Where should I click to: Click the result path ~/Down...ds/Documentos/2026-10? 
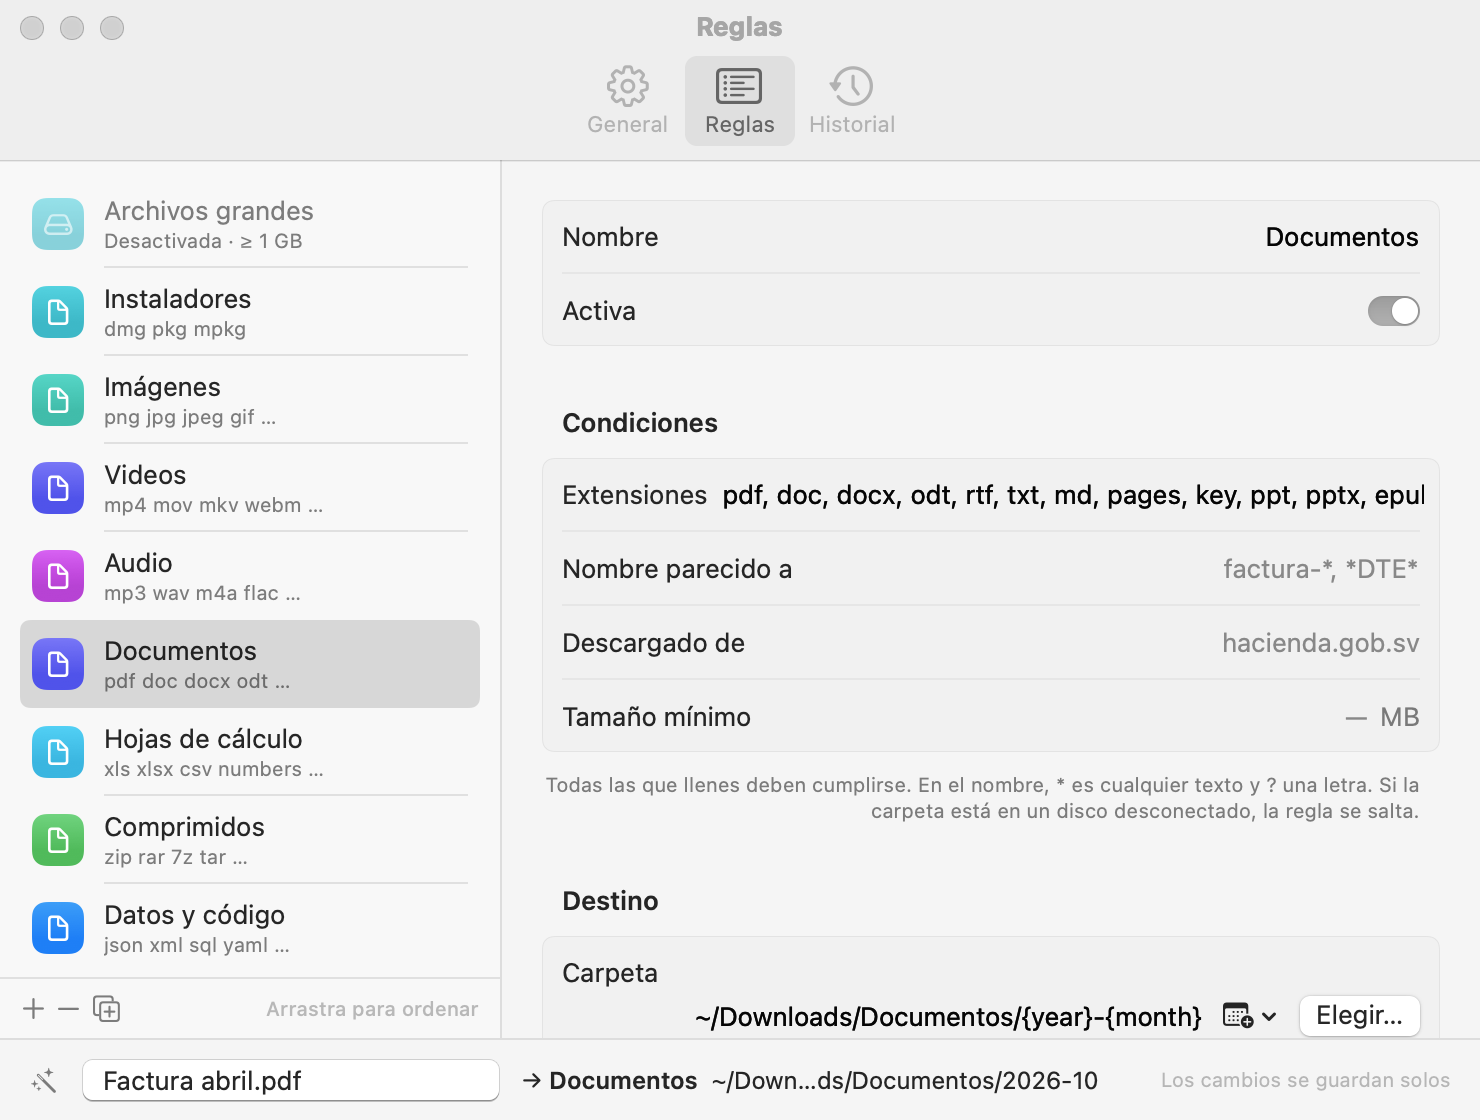click(905, 1081)
